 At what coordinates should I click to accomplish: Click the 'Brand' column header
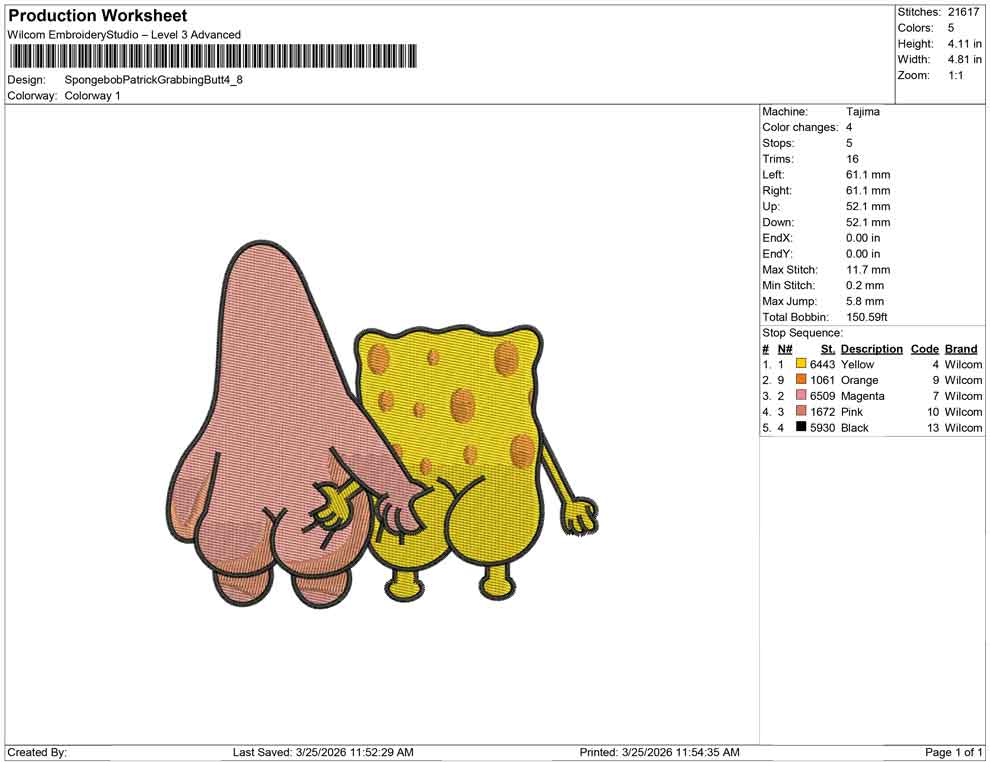[961, 348]
